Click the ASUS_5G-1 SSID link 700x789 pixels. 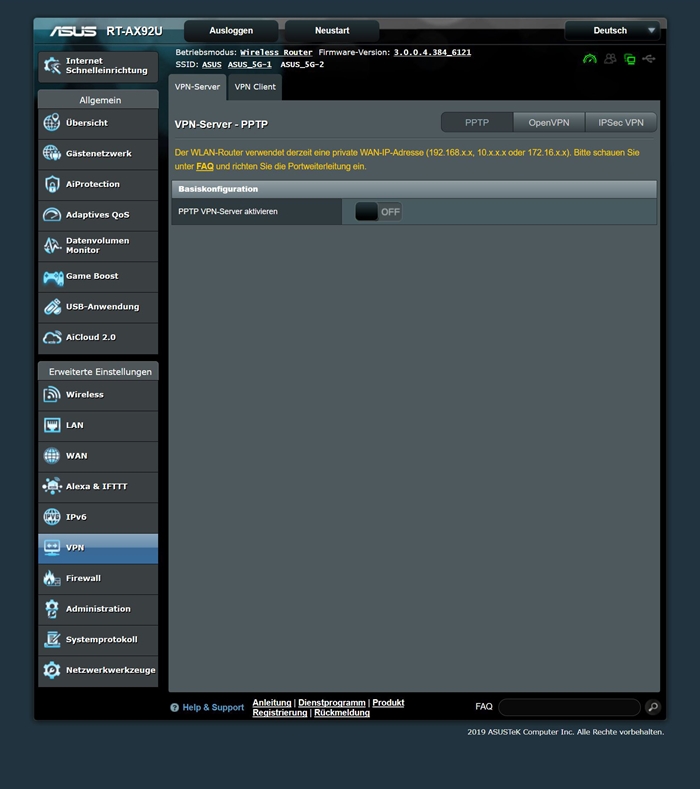250,64
